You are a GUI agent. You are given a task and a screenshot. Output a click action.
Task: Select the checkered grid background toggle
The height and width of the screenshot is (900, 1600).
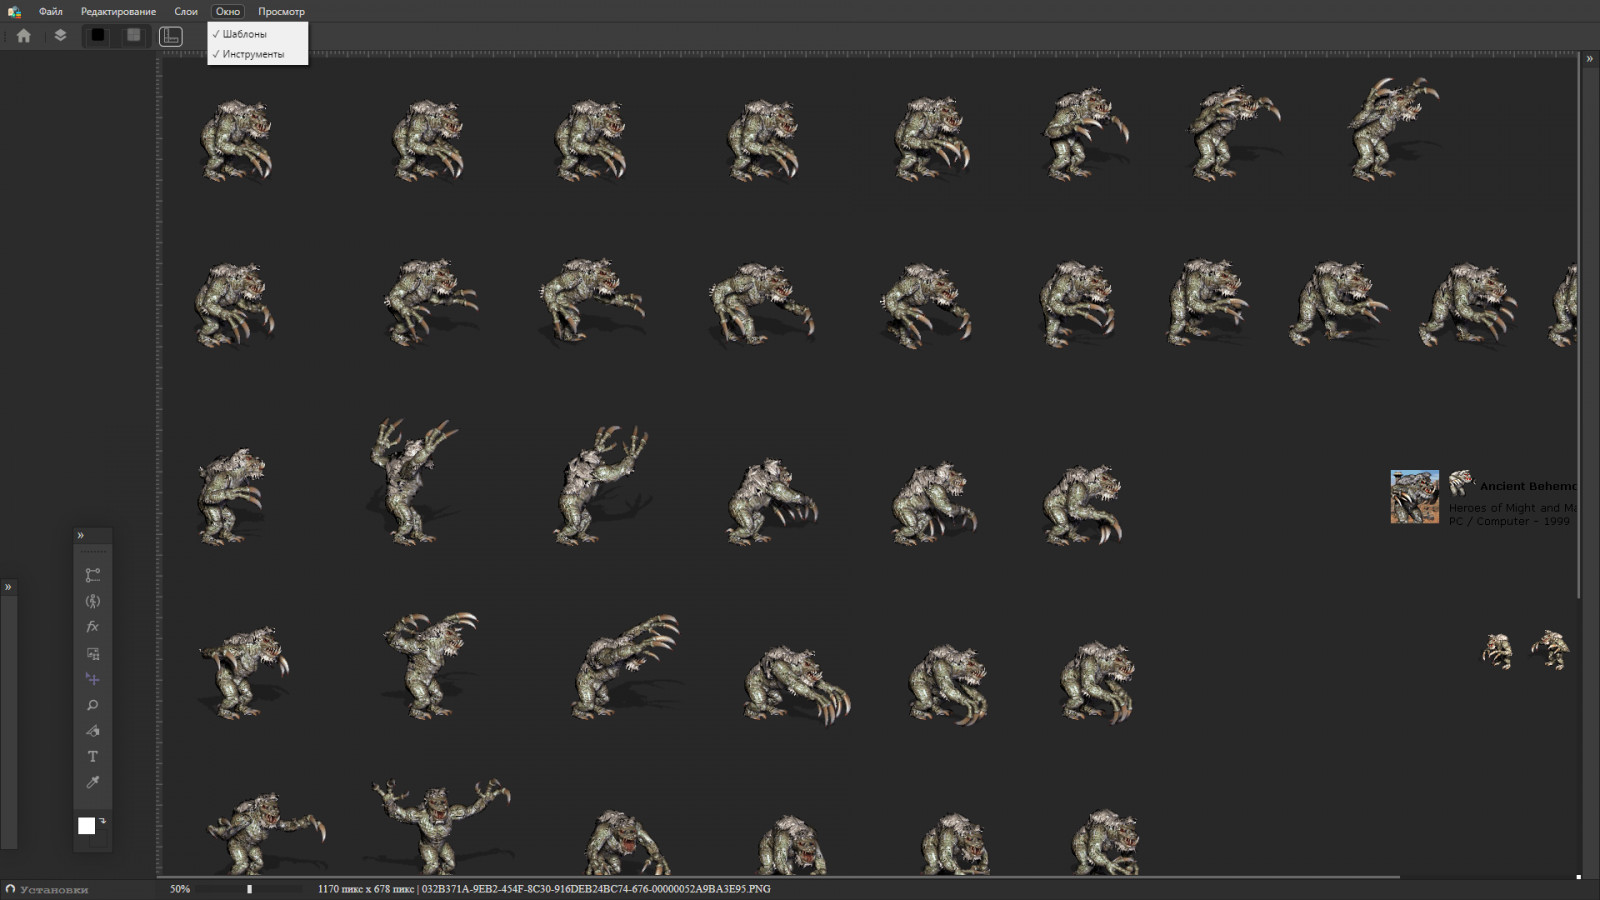coord(133,36)
